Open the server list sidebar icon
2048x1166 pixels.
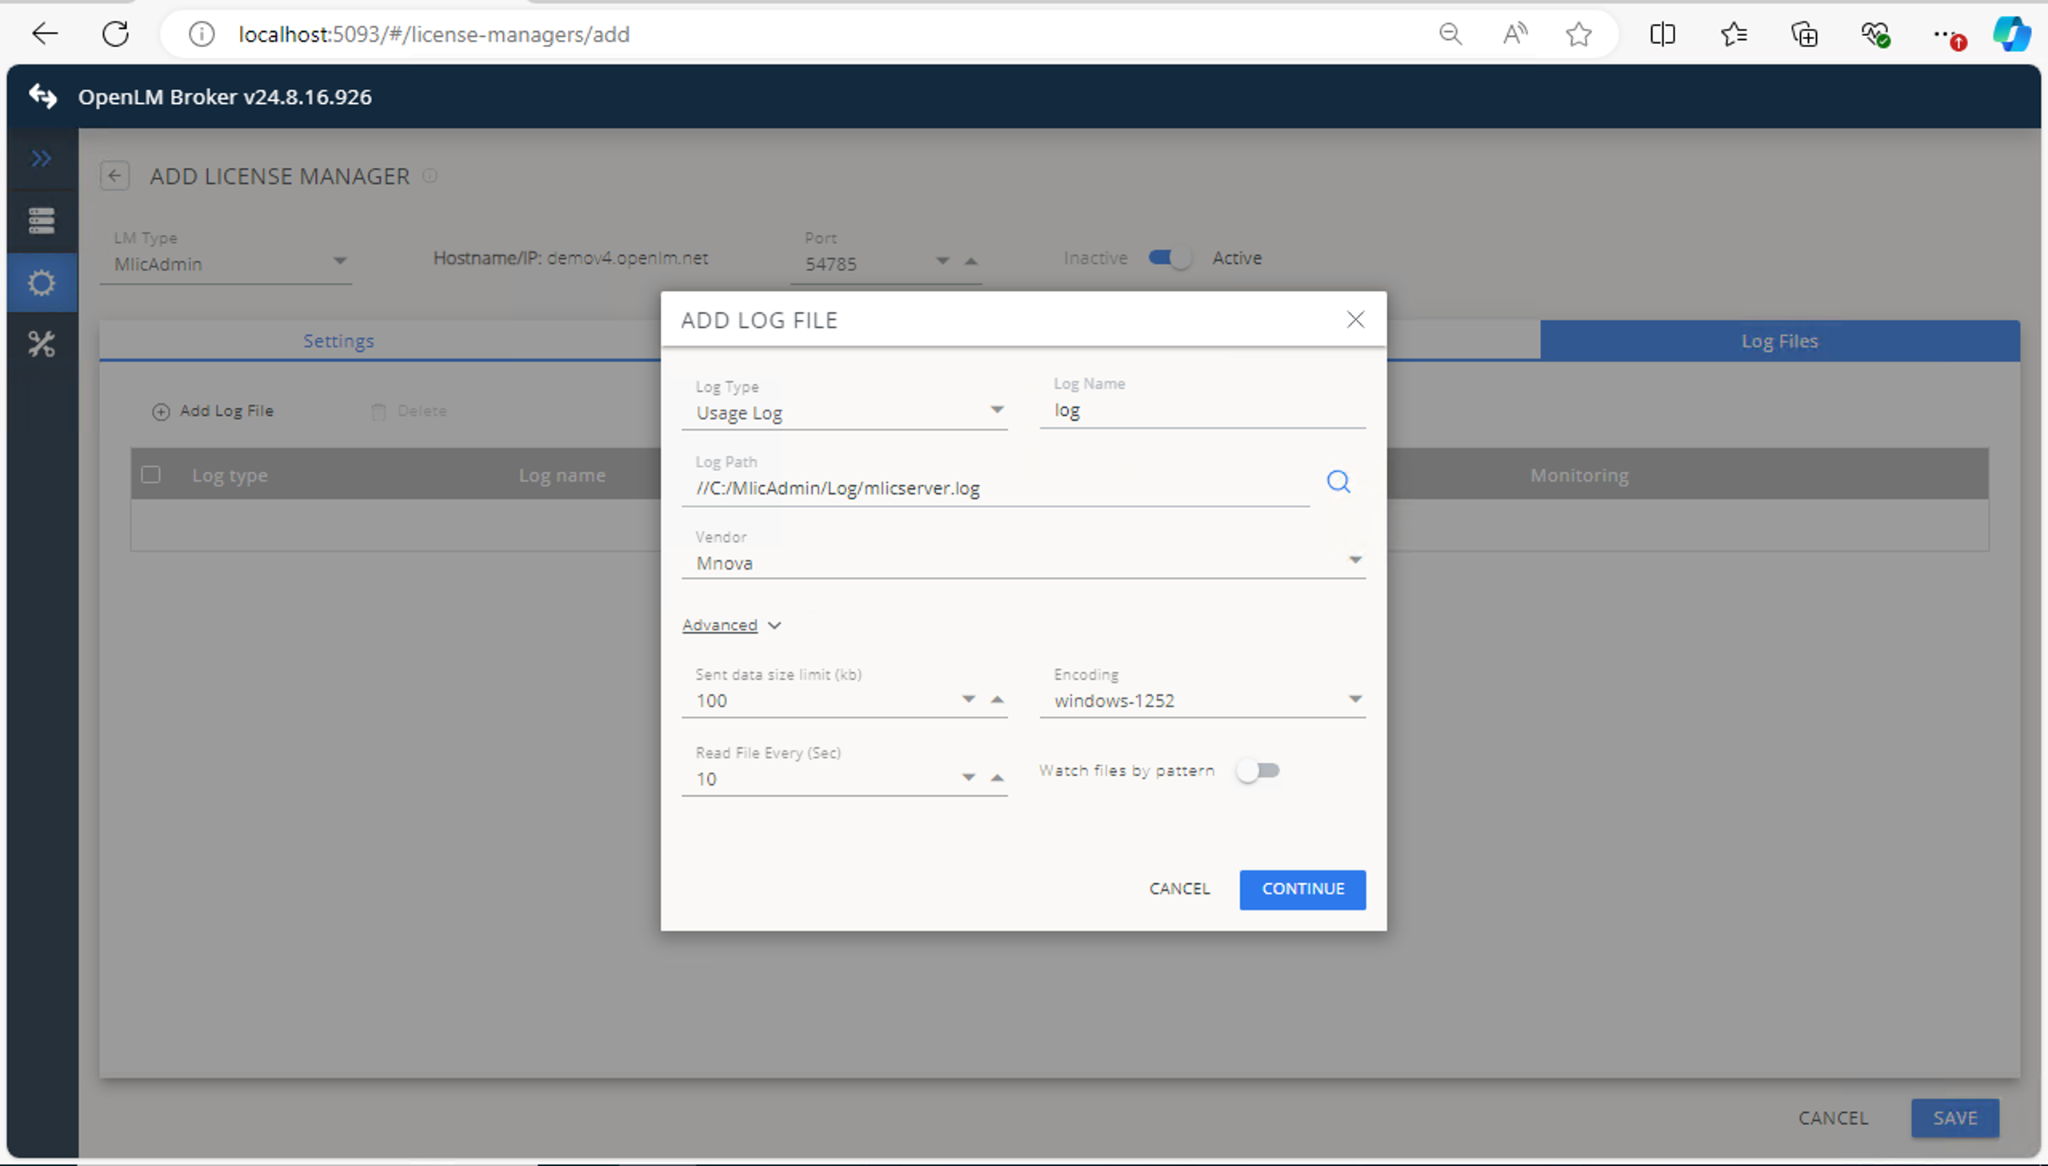pyautogui.click(x=41, y=220)
